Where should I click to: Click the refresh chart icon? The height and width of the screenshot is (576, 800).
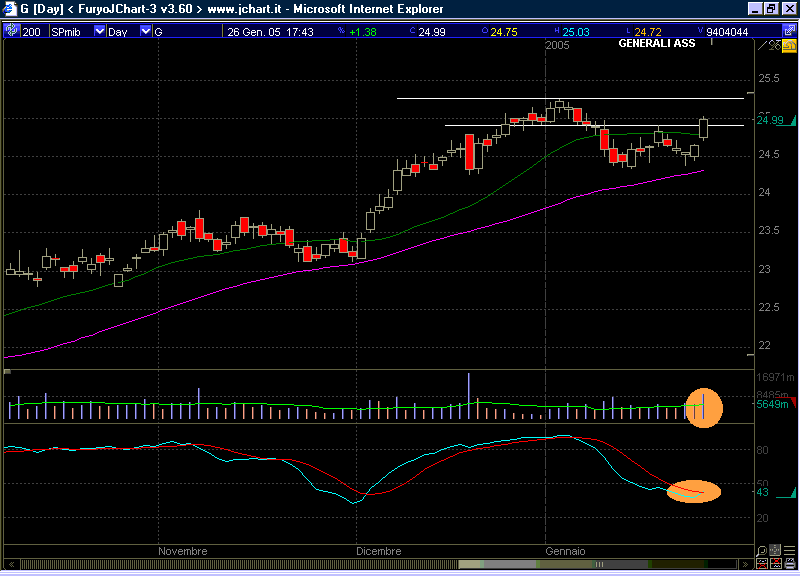11,31
